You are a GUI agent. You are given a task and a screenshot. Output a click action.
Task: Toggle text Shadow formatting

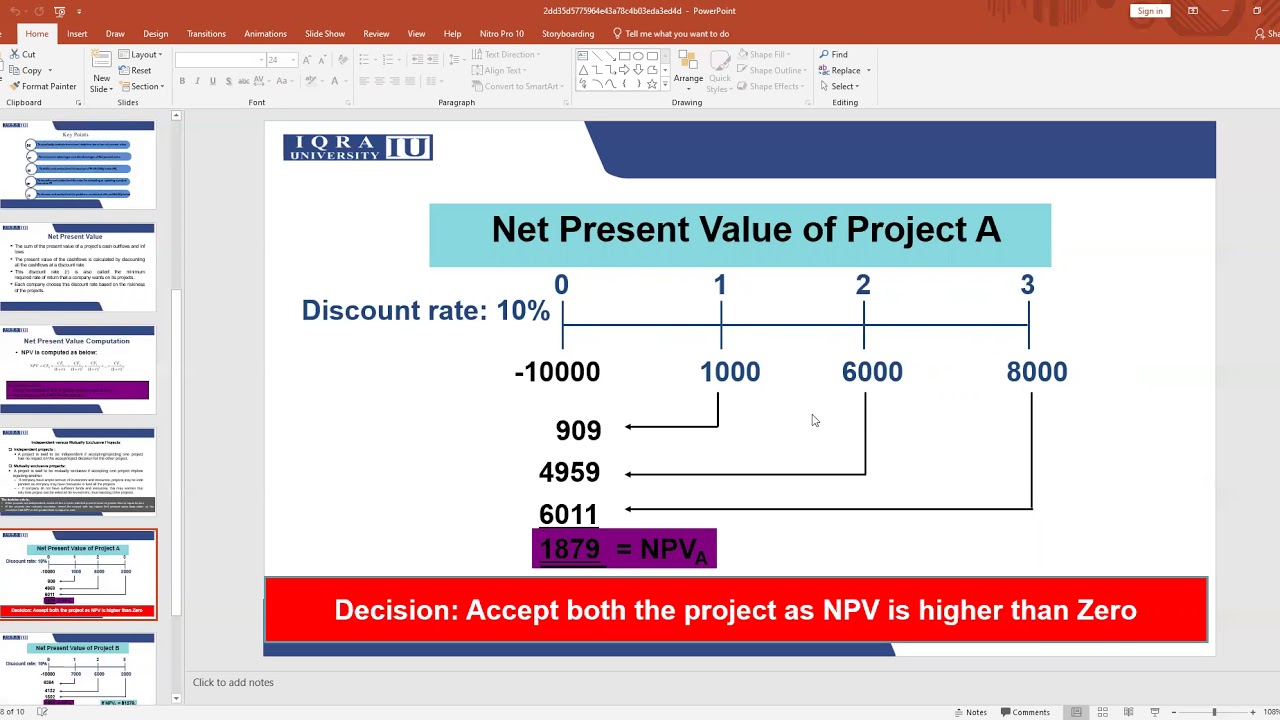pyautogui.click(x=228, y=81)
